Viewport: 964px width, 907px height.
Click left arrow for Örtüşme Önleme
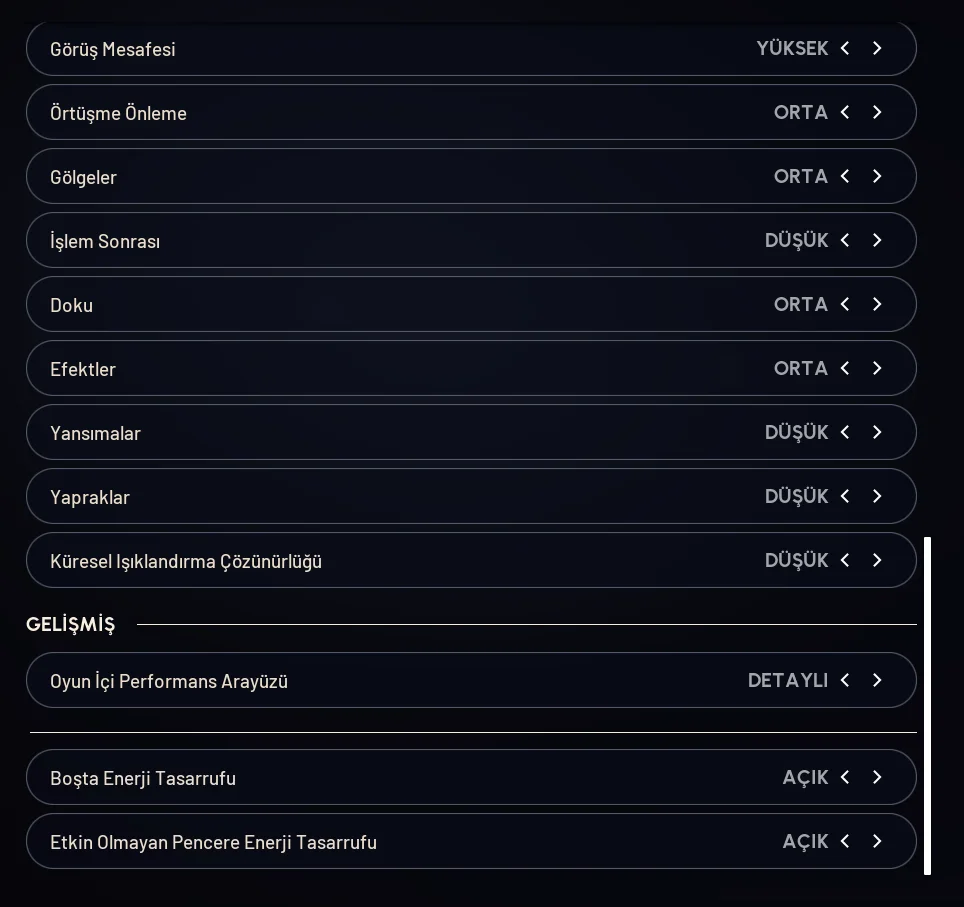click(845, 112)
